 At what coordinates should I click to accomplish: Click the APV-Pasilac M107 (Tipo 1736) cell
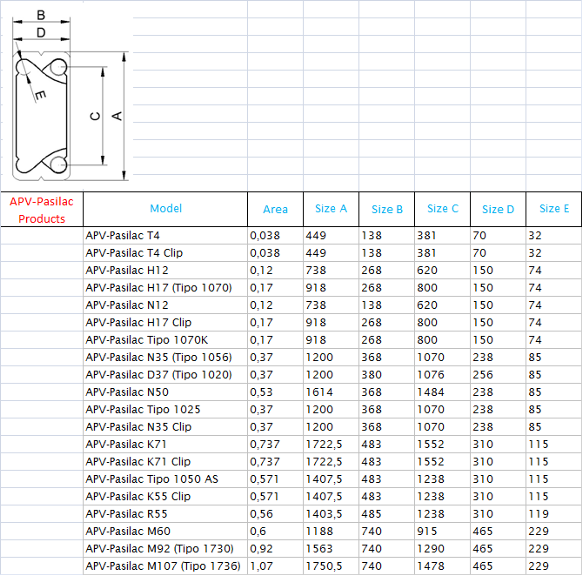pos(166,566)
